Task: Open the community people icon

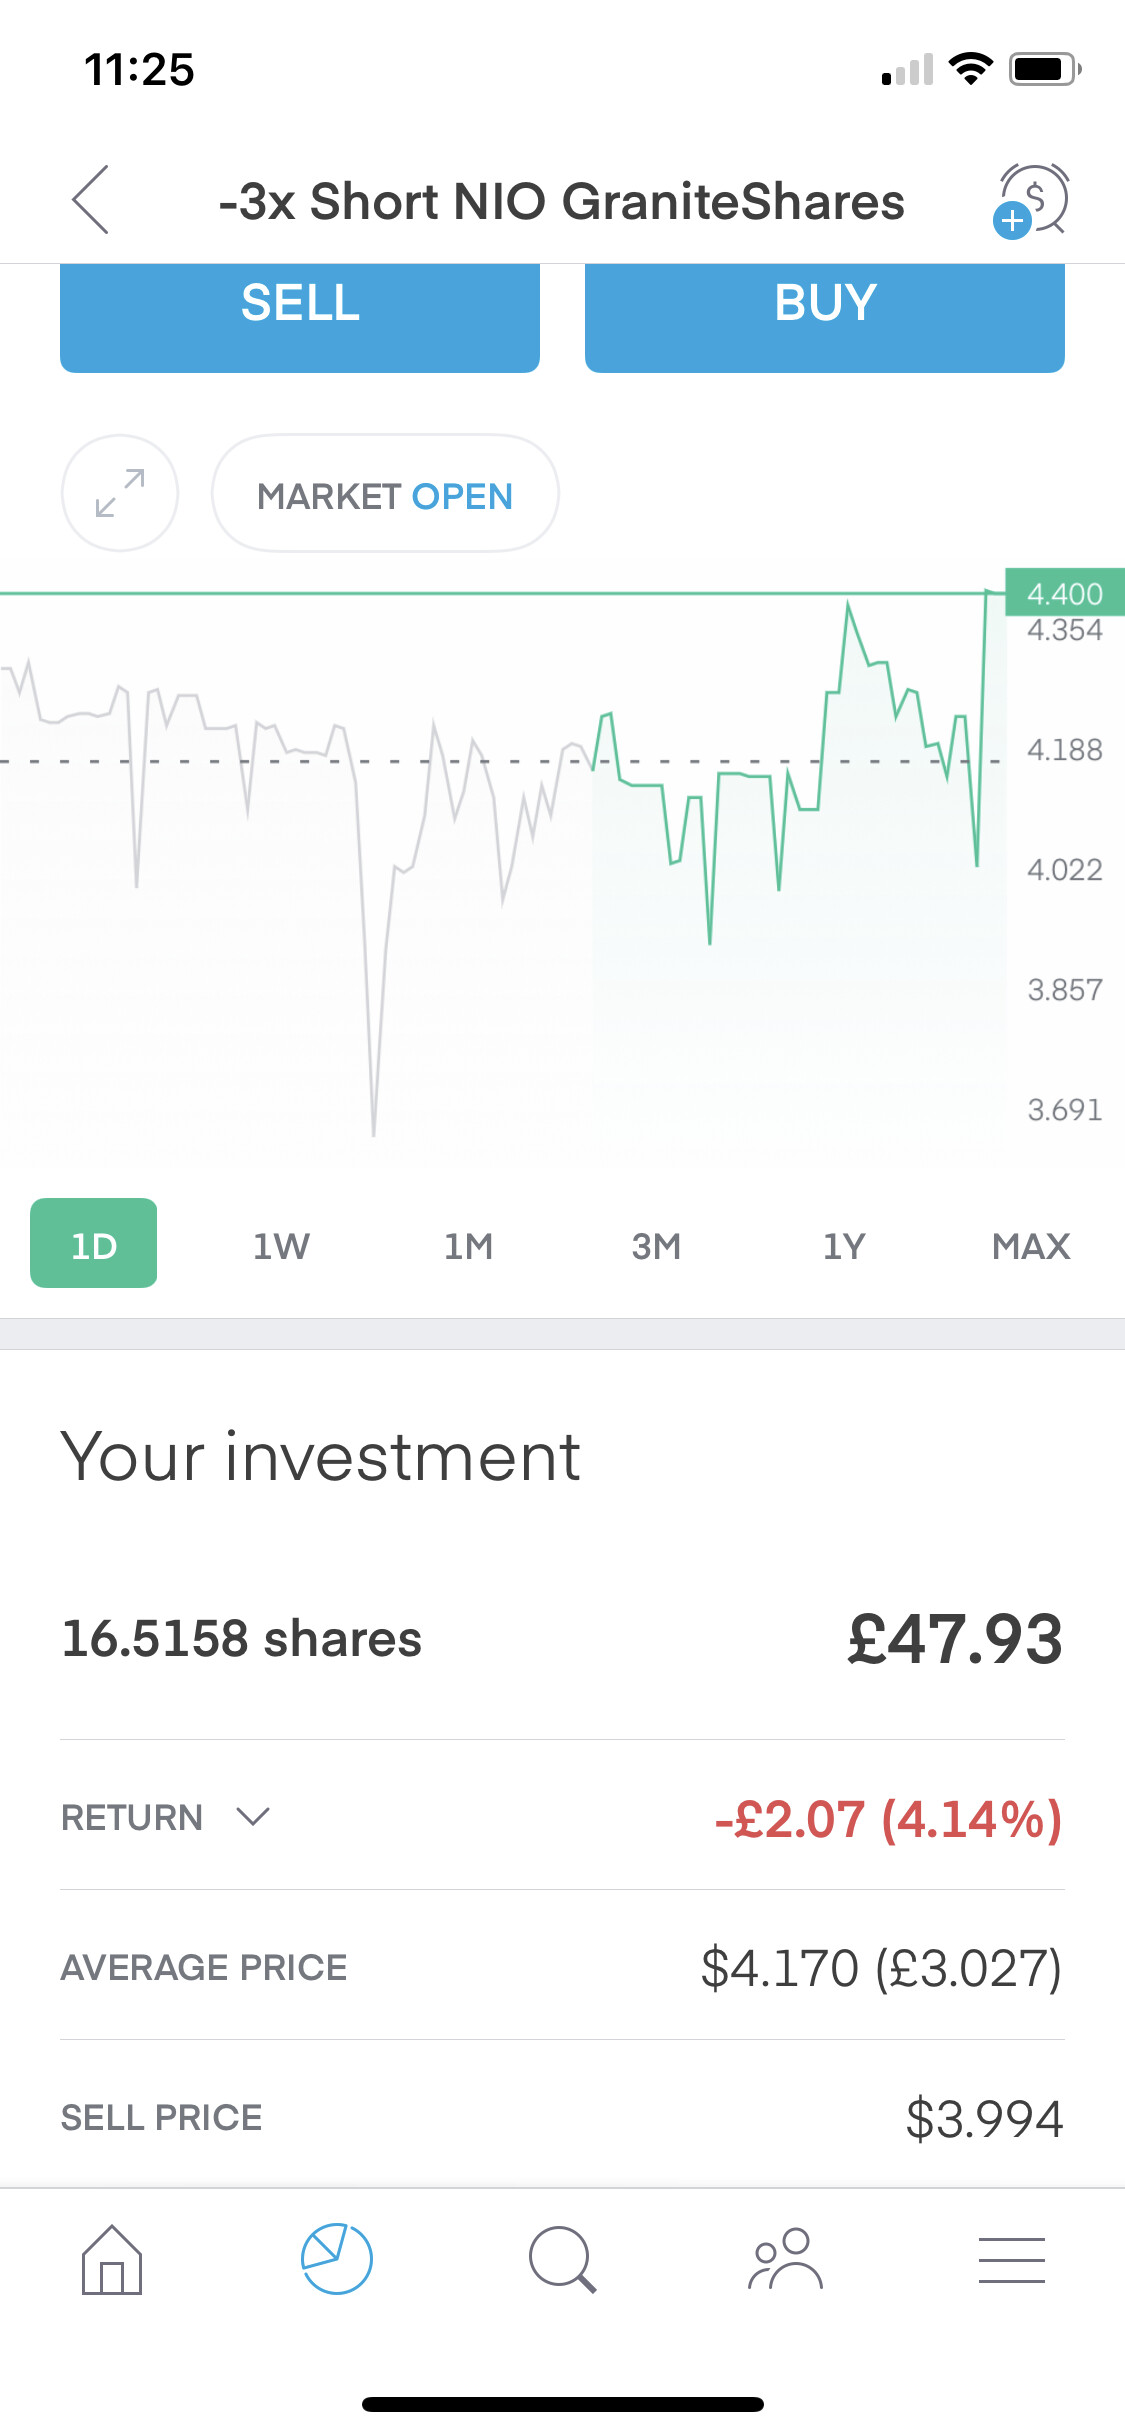Action: (786, 2260)
